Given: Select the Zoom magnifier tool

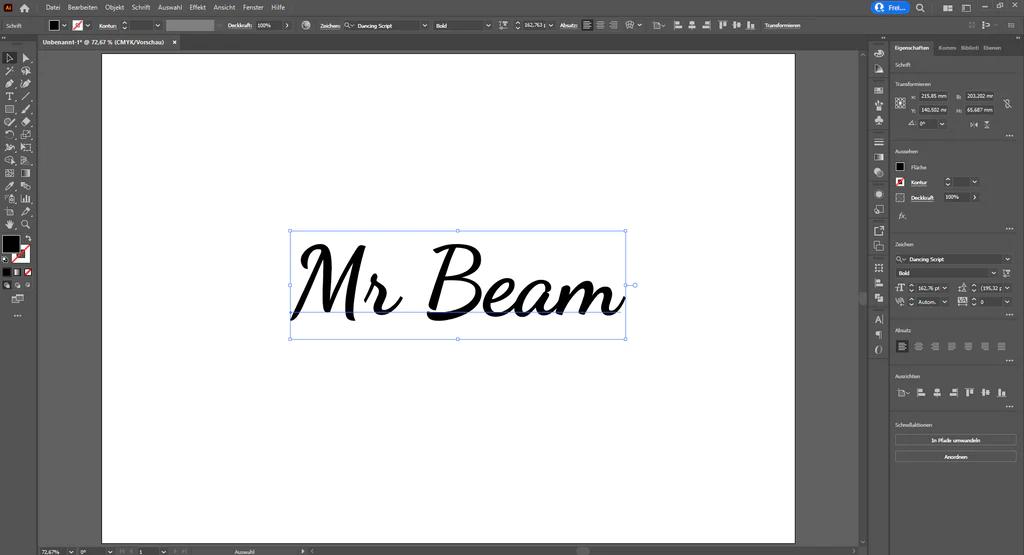Looking at the screenshot, I should [x=26, y=224].
